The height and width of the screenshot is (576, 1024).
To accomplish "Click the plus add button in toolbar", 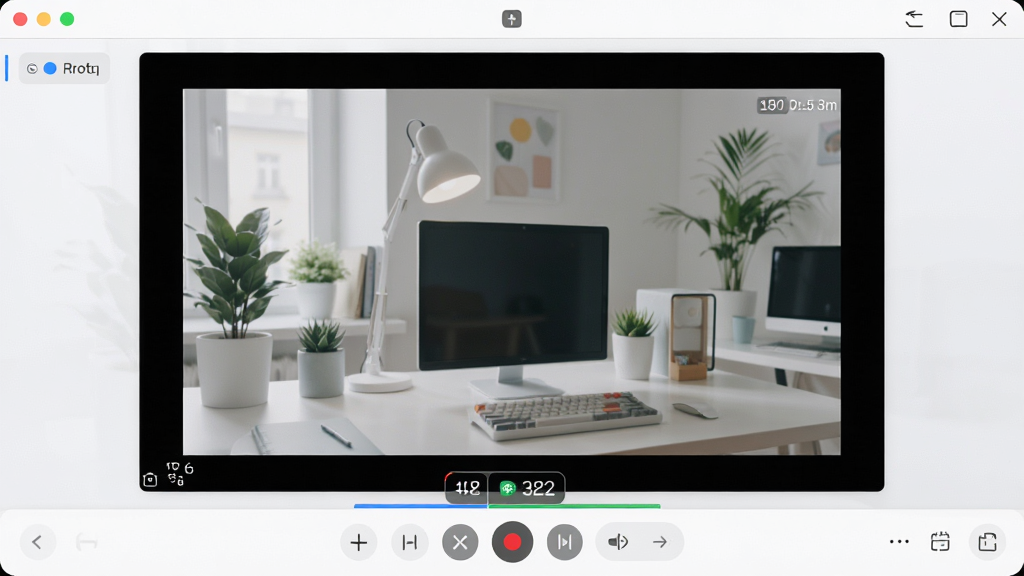I will pos(359,542).
